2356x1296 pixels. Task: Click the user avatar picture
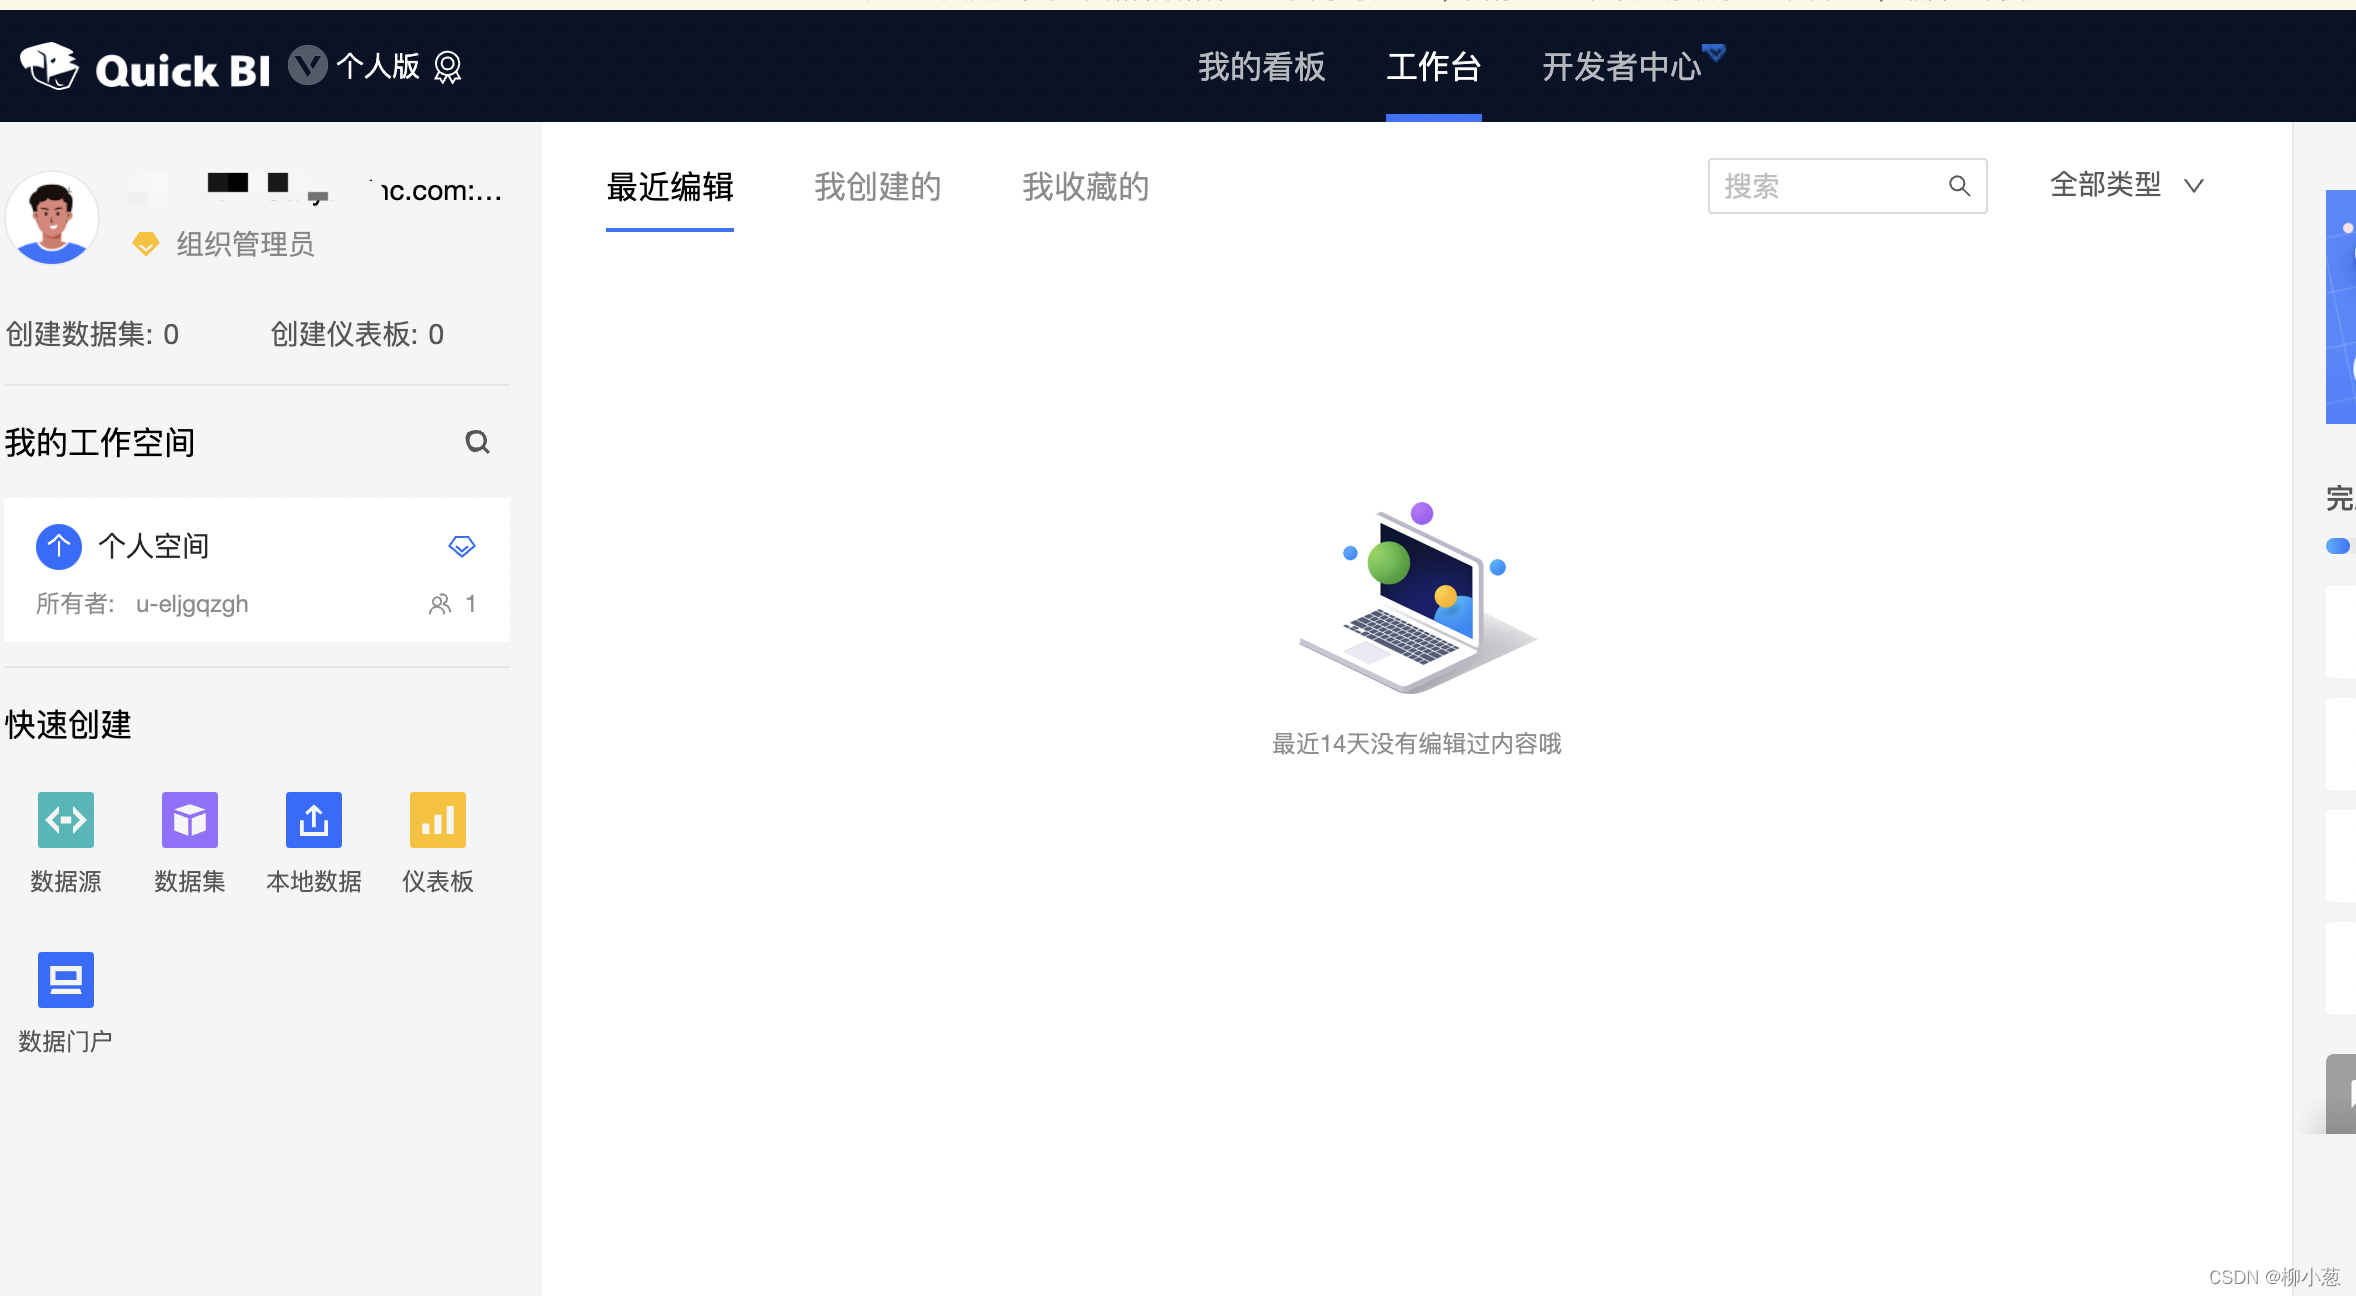[53, 217]
